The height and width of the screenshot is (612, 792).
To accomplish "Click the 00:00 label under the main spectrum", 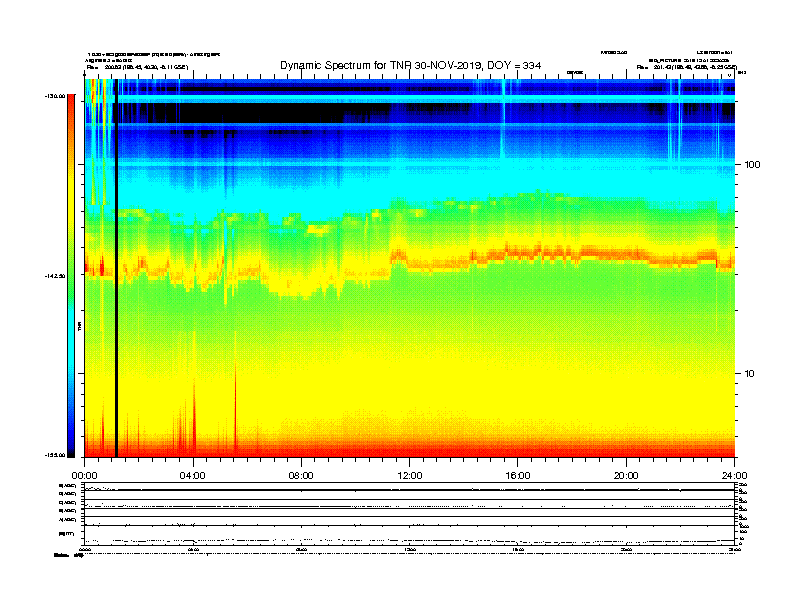I will (84, 476).
